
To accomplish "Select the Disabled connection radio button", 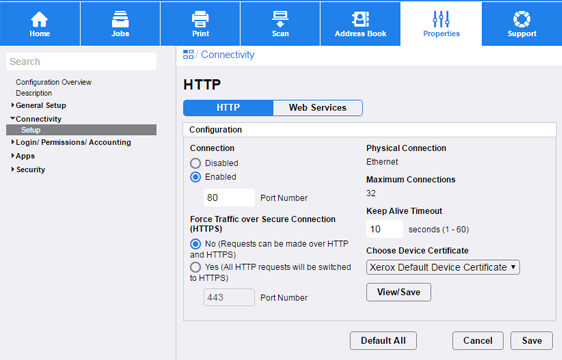I will [x=195, y=164].
